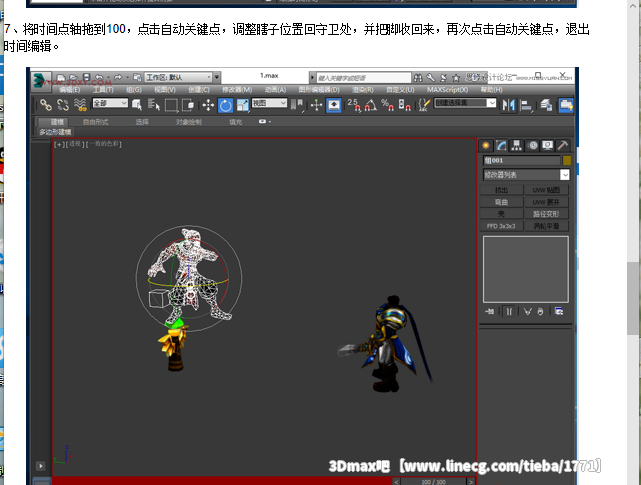Toggle the Spinner Snap magnet
The image size is (641, 485).
pyautogui.click(x=404, y=105)
